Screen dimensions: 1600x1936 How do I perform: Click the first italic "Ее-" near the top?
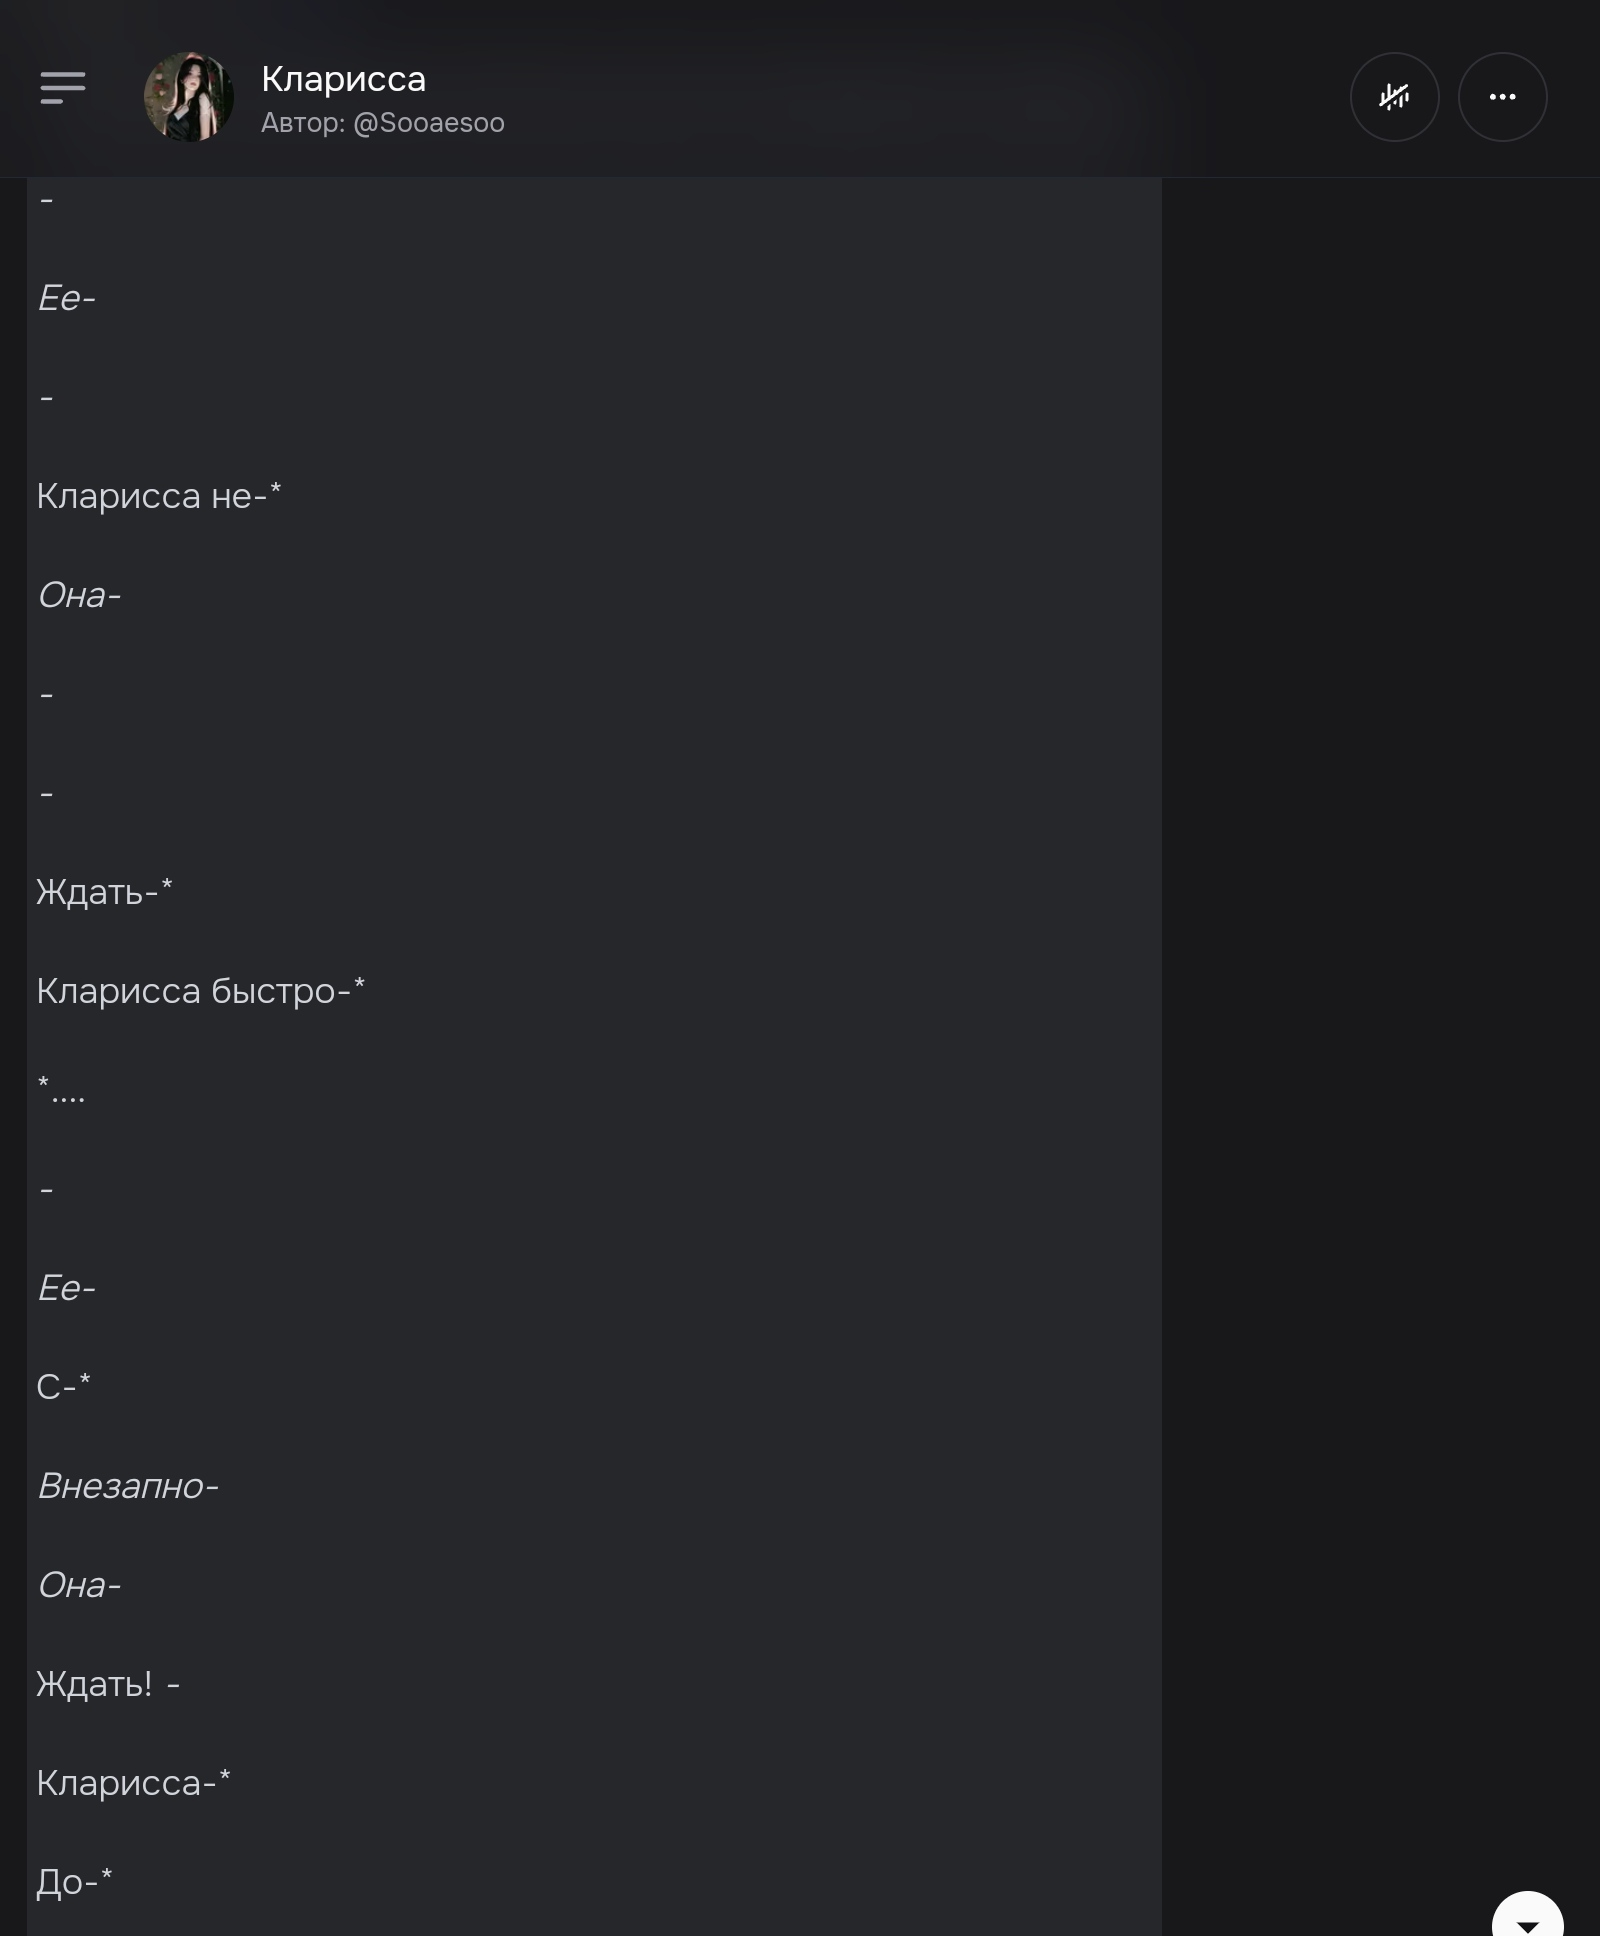pyautogui.click(x=66, y=298)
